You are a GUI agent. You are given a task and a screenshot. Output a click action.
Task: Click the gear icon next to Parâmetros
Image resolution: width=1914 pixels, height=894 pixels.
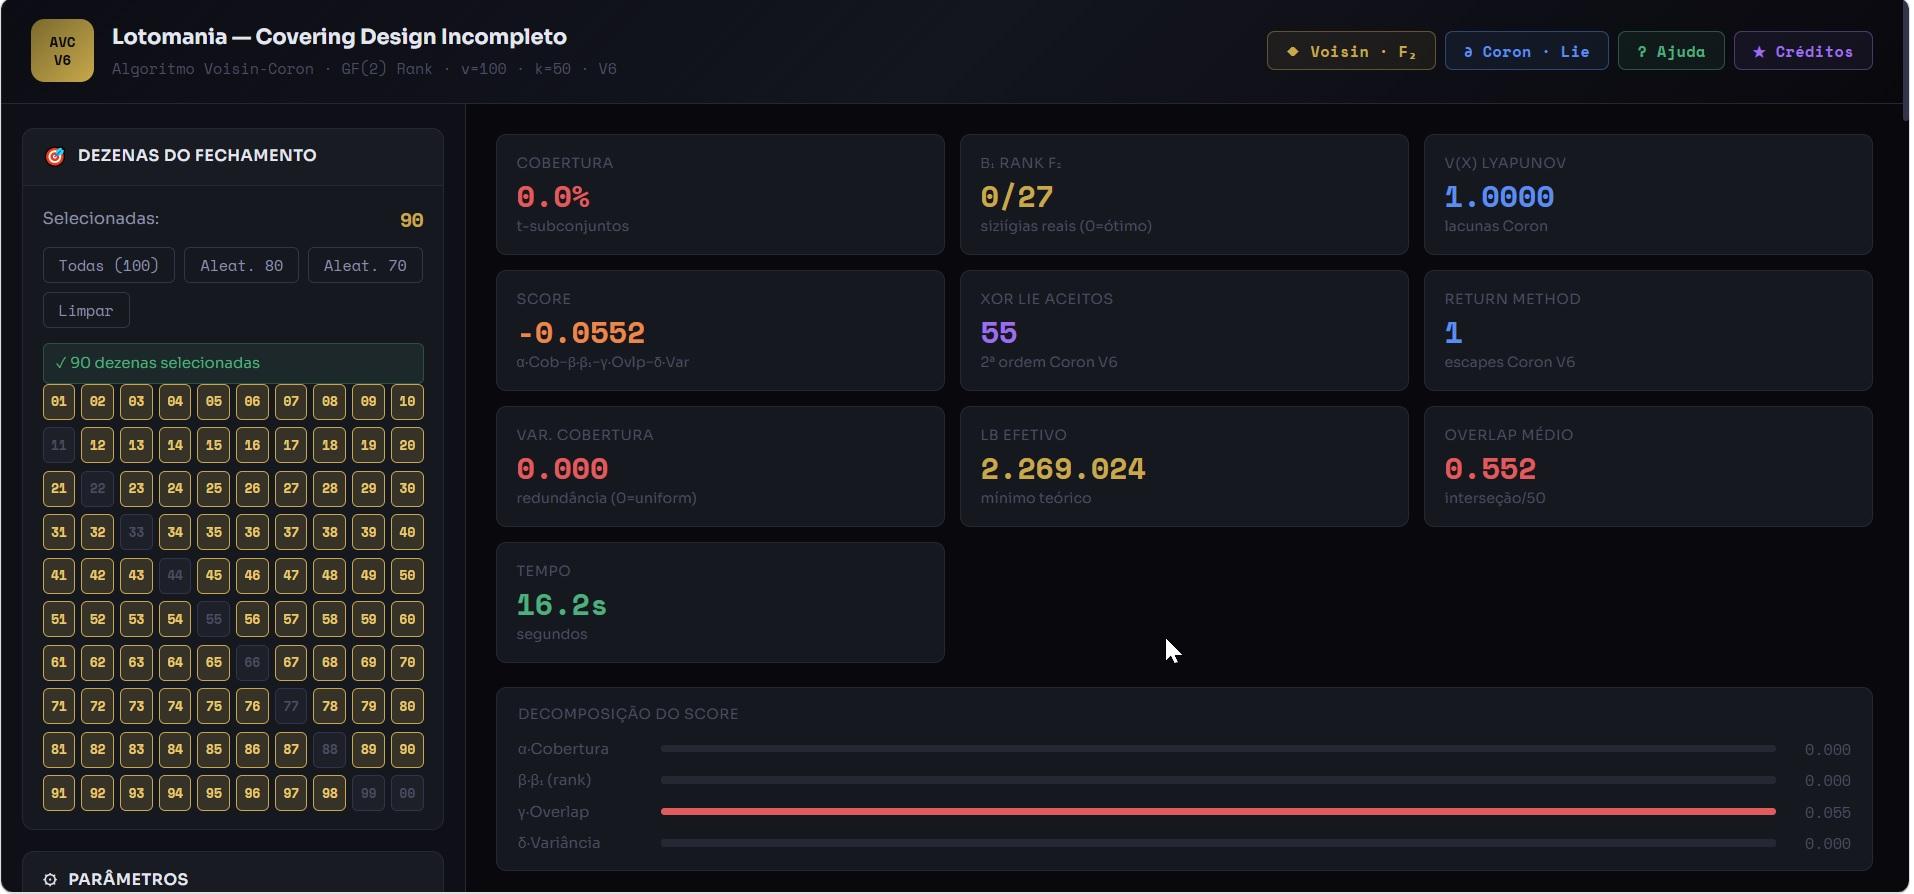click(50, 879)
